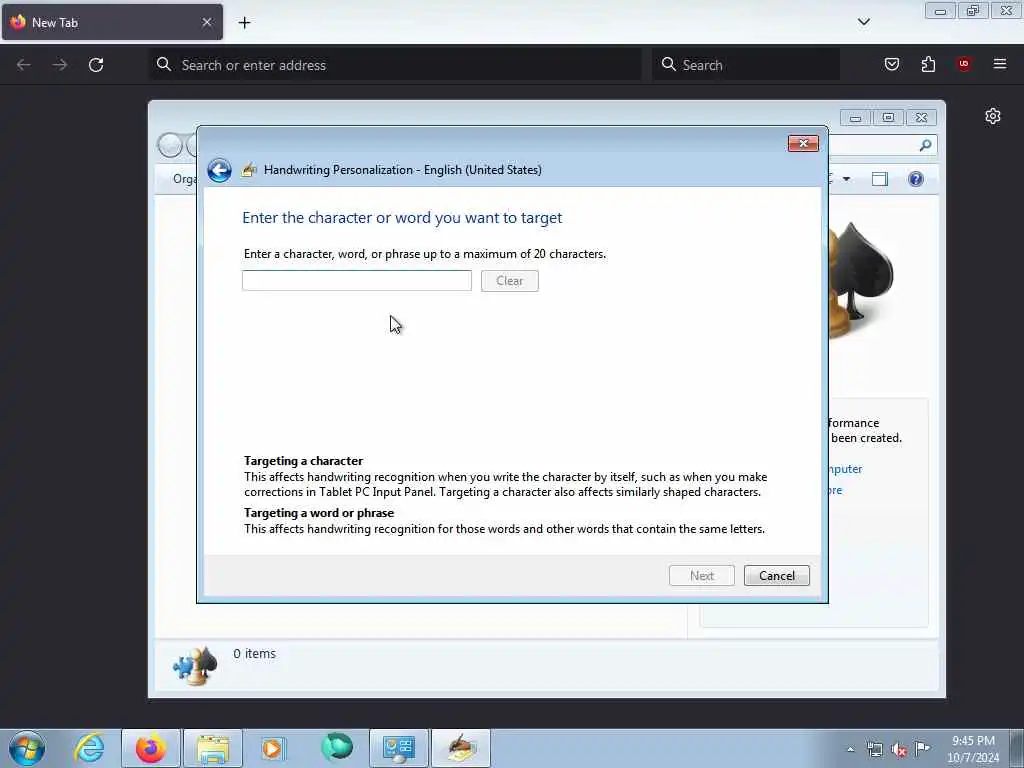Click the Explorer window back button circle
1024x768 pixels.
[x=170, y=145]
